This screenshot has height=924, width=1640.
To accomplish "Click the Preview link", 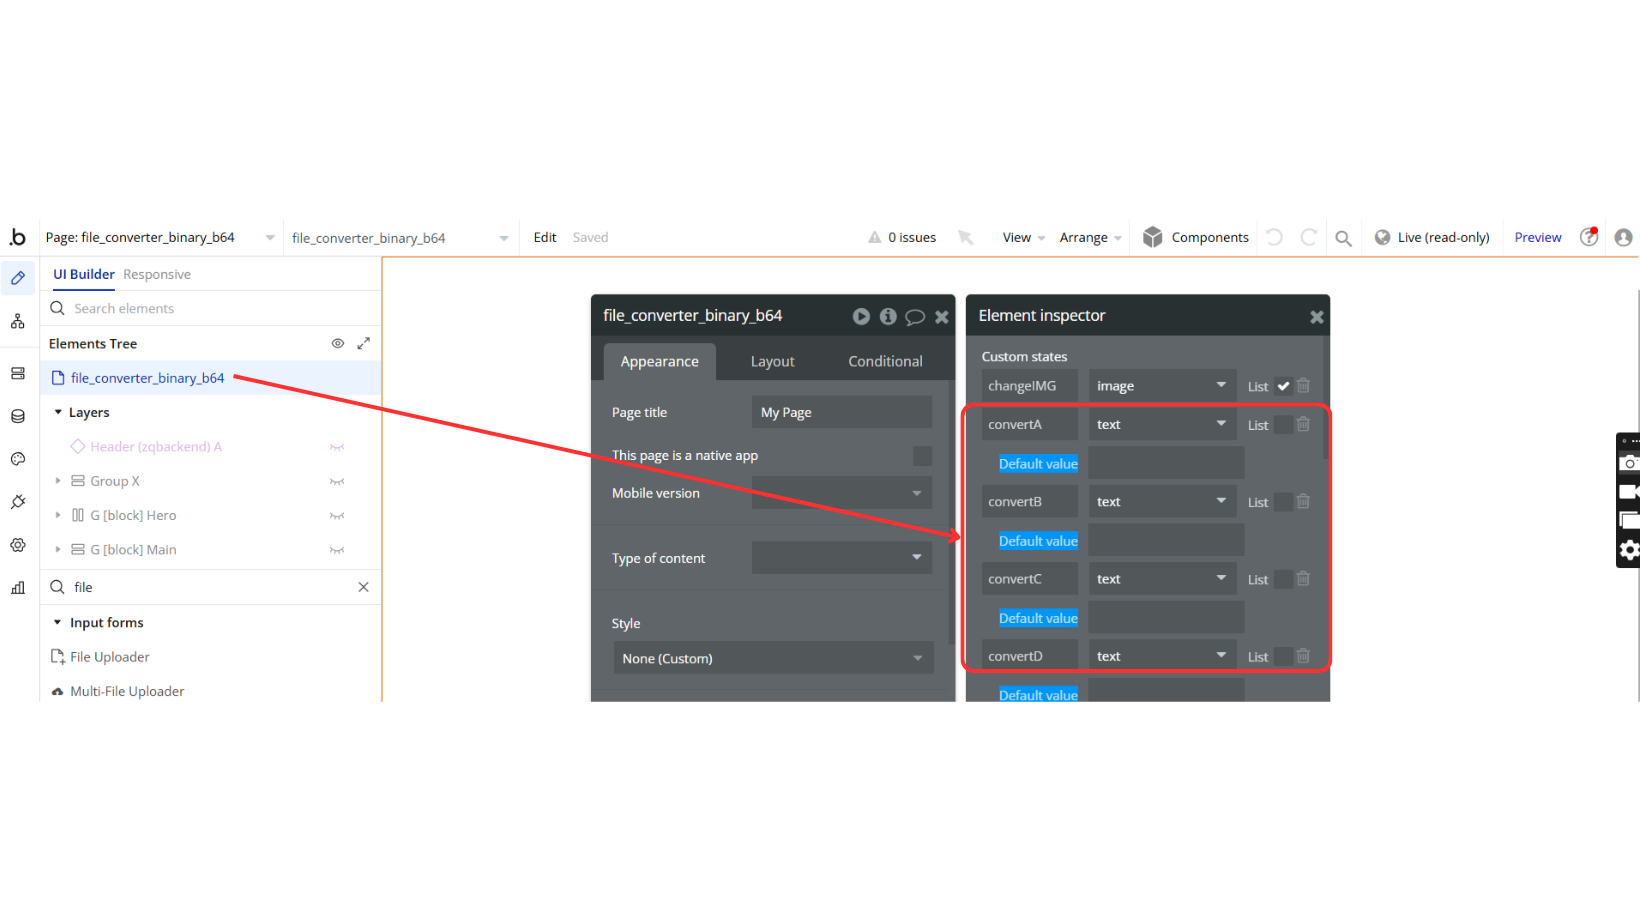I will (1537, 238).
